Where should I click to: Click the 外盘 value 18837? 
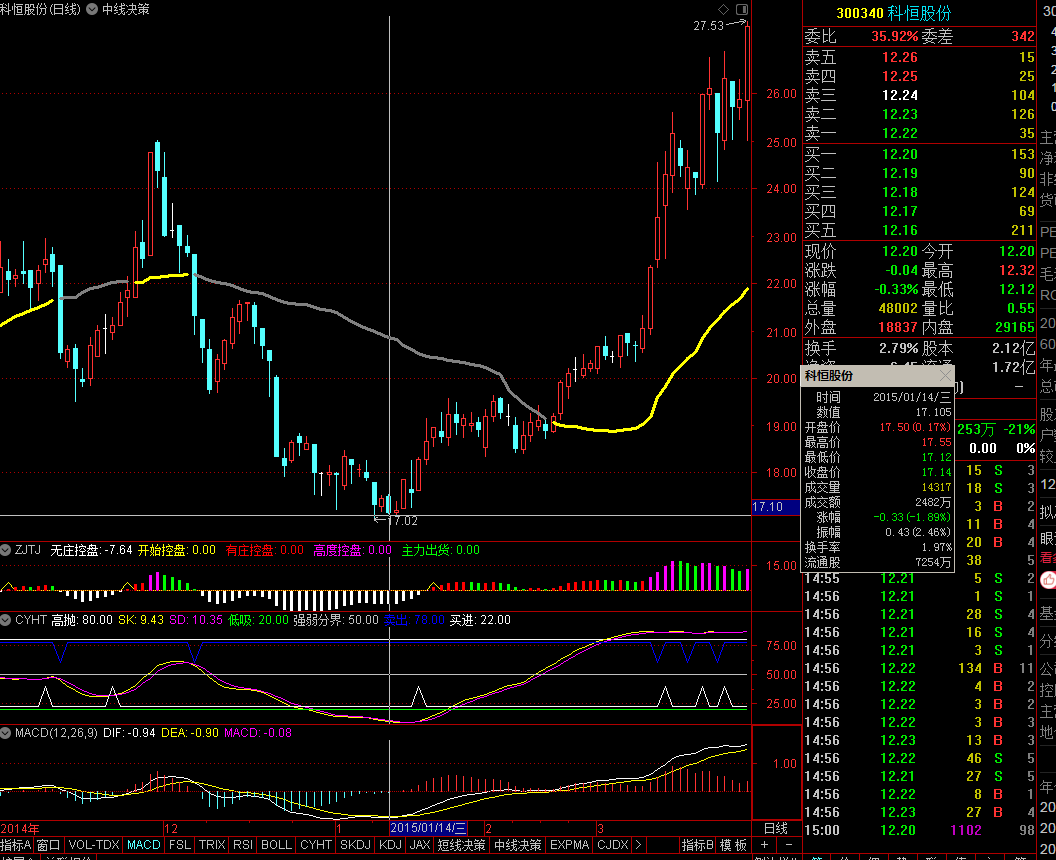click(898, 327)
